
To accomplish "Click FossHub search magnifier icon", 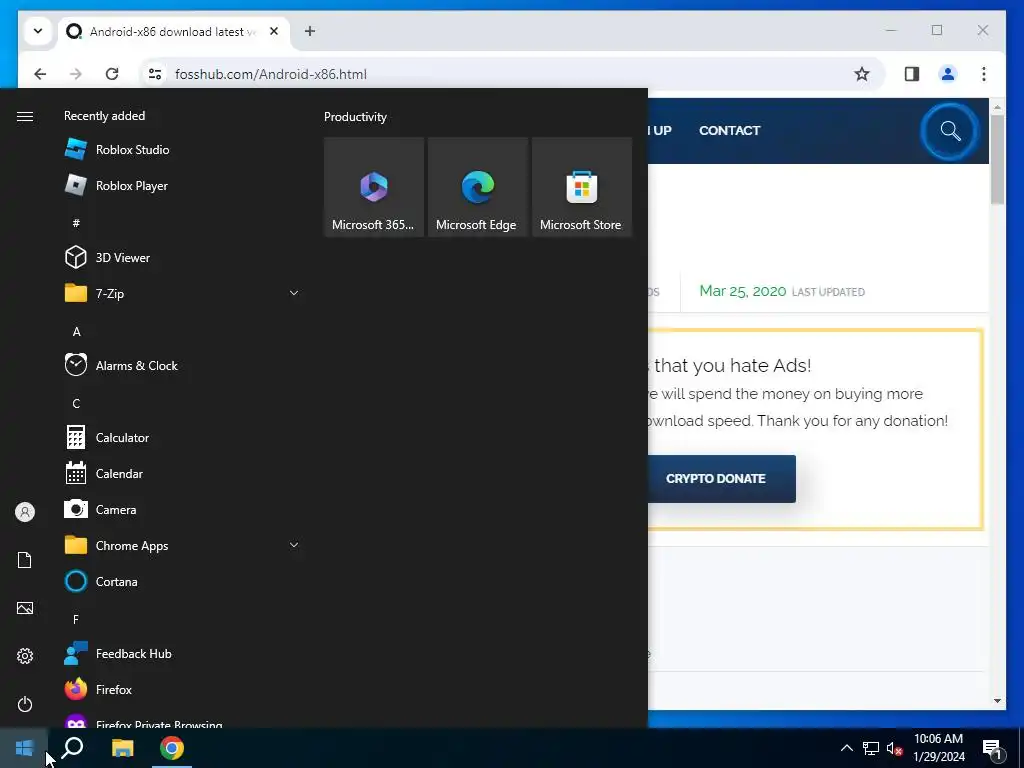I will click(950, 131).
